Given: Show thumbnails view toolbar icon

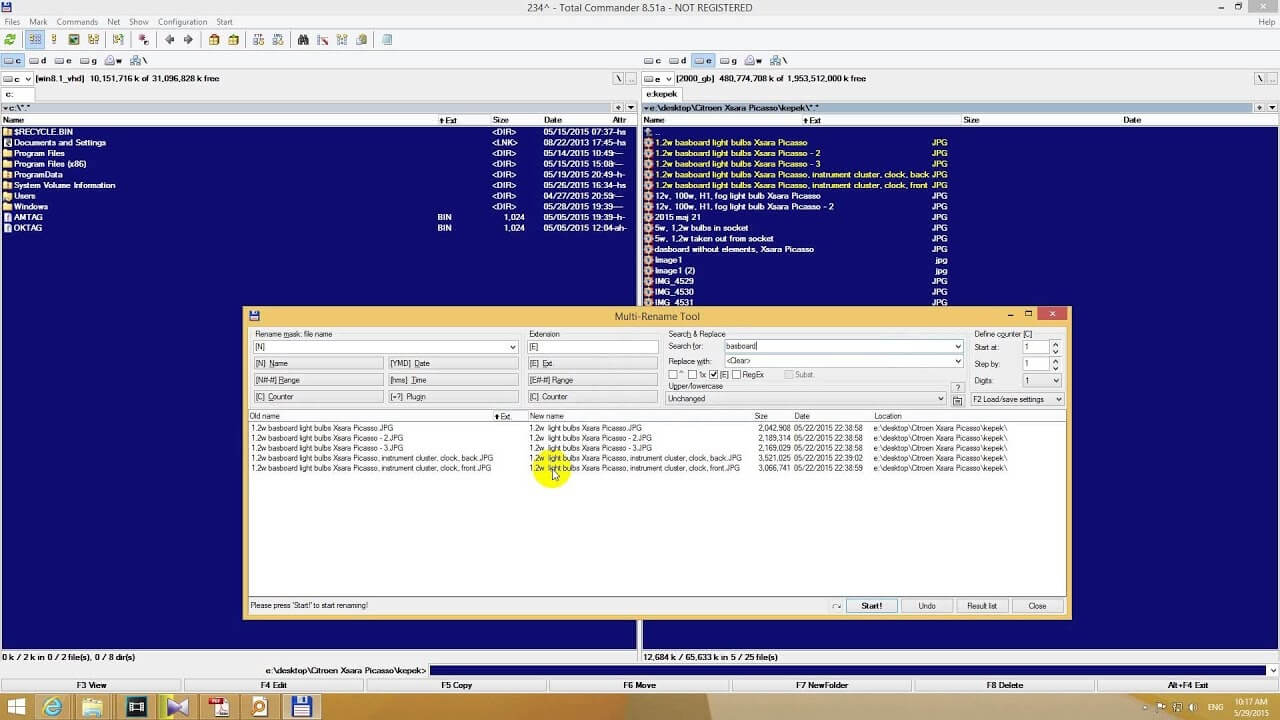Looking at the screenshot, I should pos(74,40).
